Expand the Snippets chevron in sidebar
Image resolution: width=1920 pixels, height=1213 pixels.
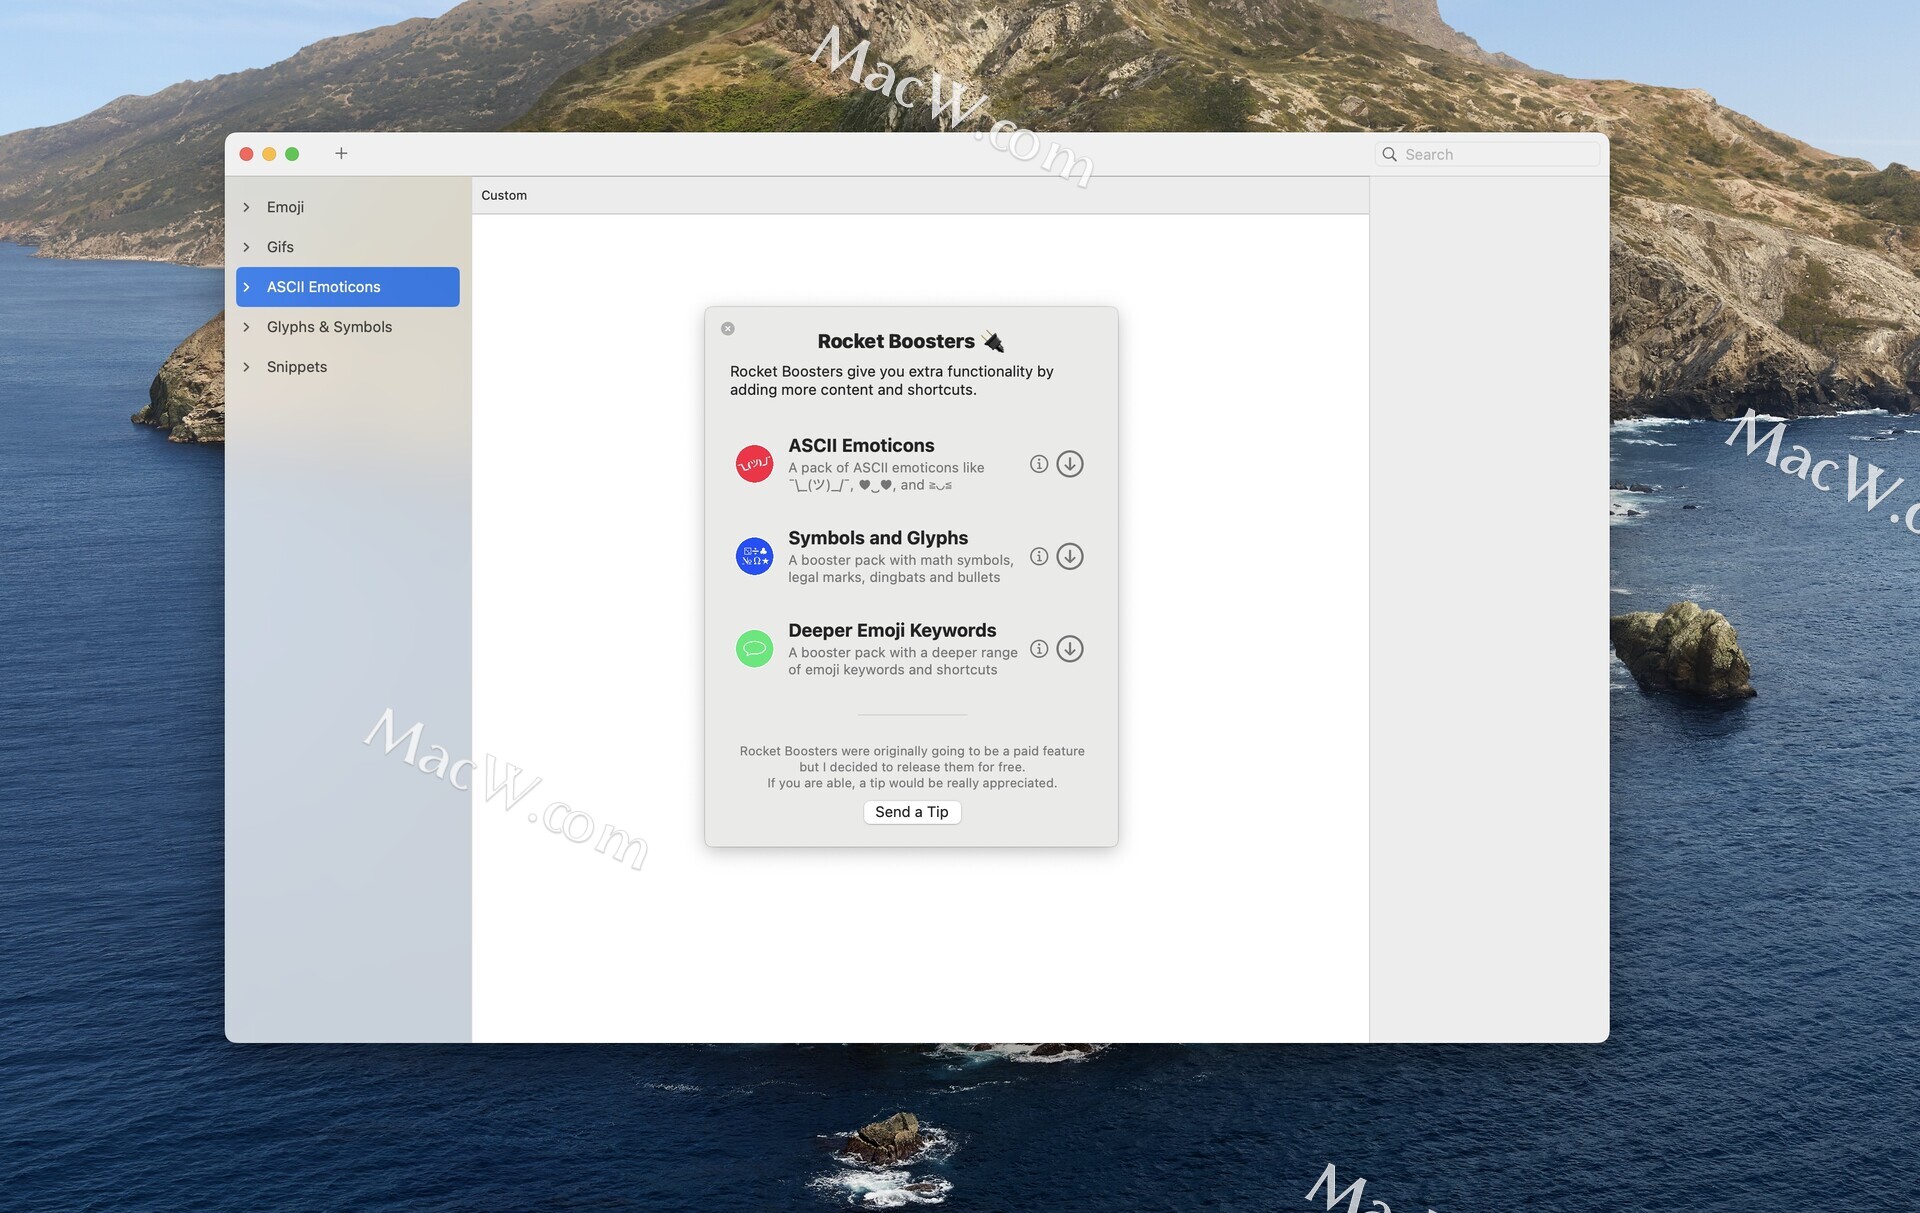247,367
